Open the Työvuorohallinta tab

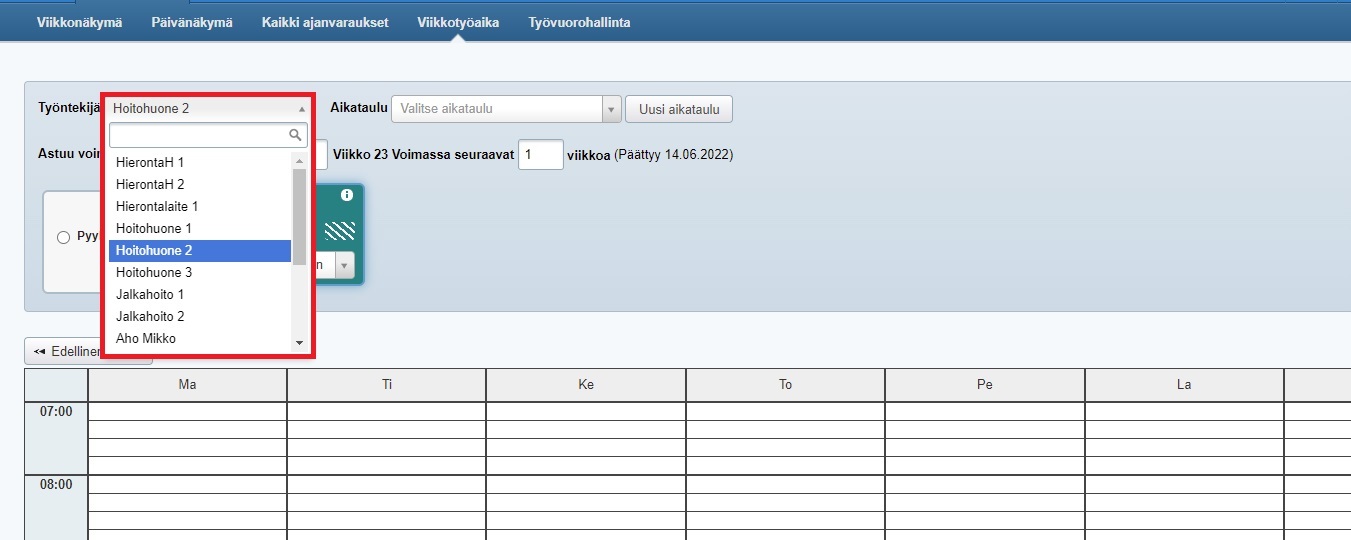click(579, 22)
